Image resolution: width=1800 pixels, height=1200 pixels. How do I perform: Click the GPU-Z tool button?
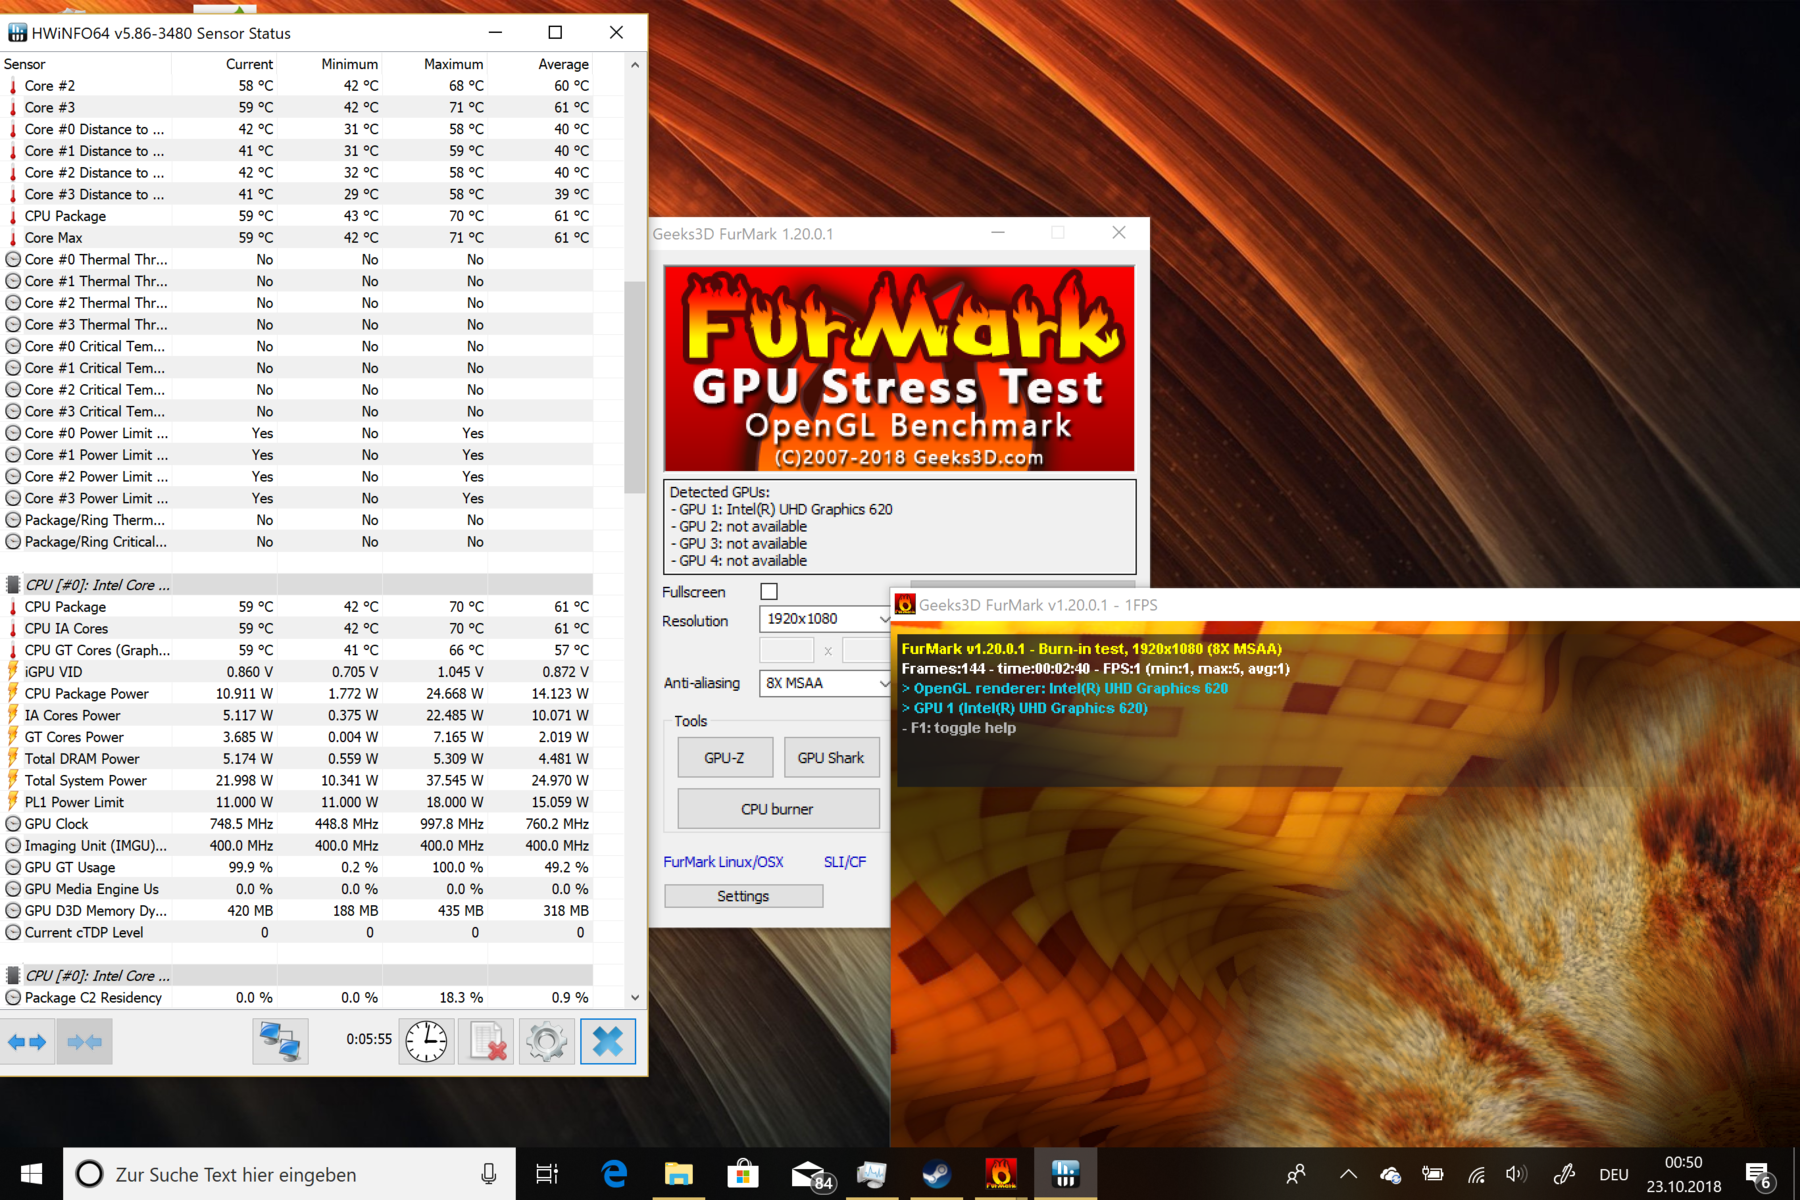725,758
